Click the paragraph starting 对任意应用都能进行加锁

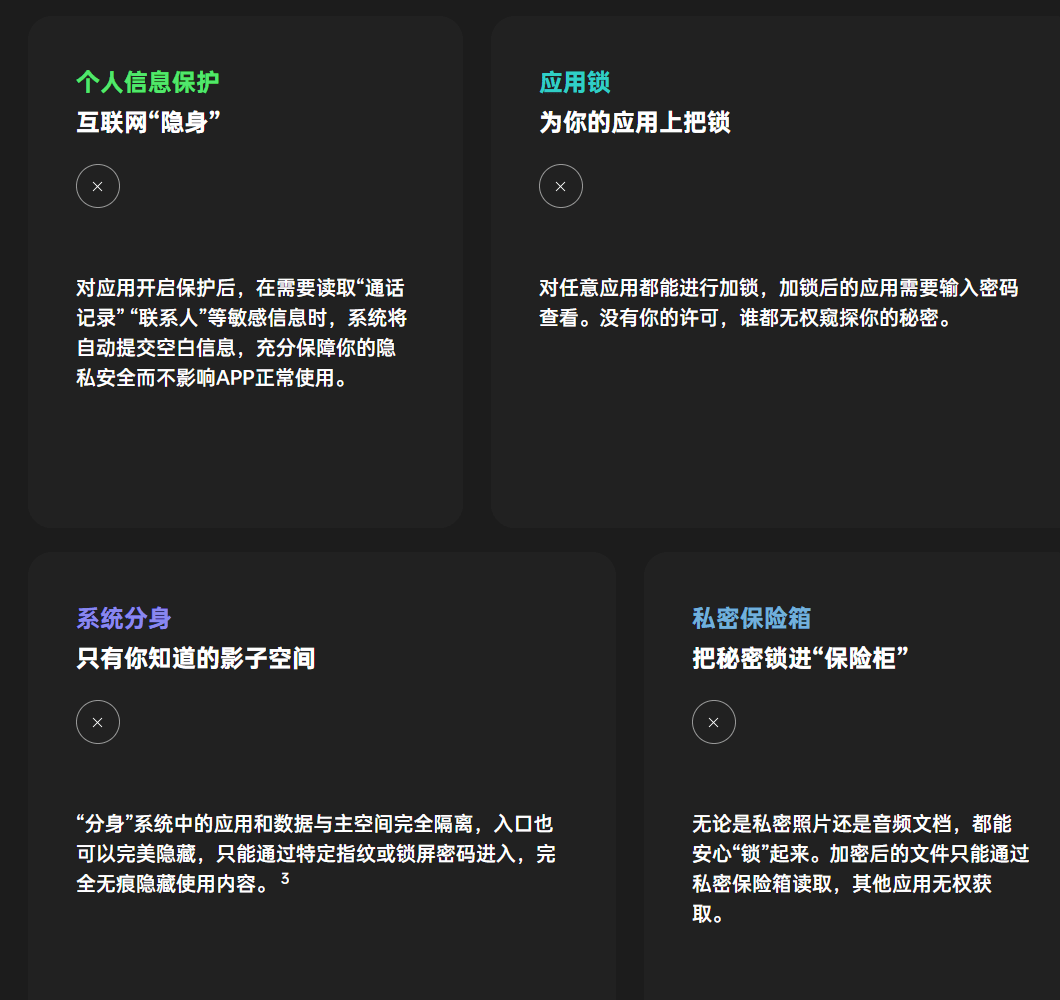779,303
